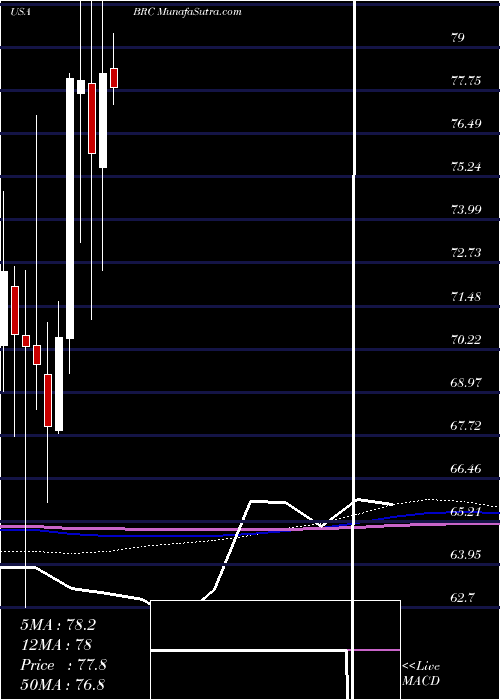This screenshot has height=700, width=500.
Task: Click the 66.46 price axis label
Action: (467, 468)
